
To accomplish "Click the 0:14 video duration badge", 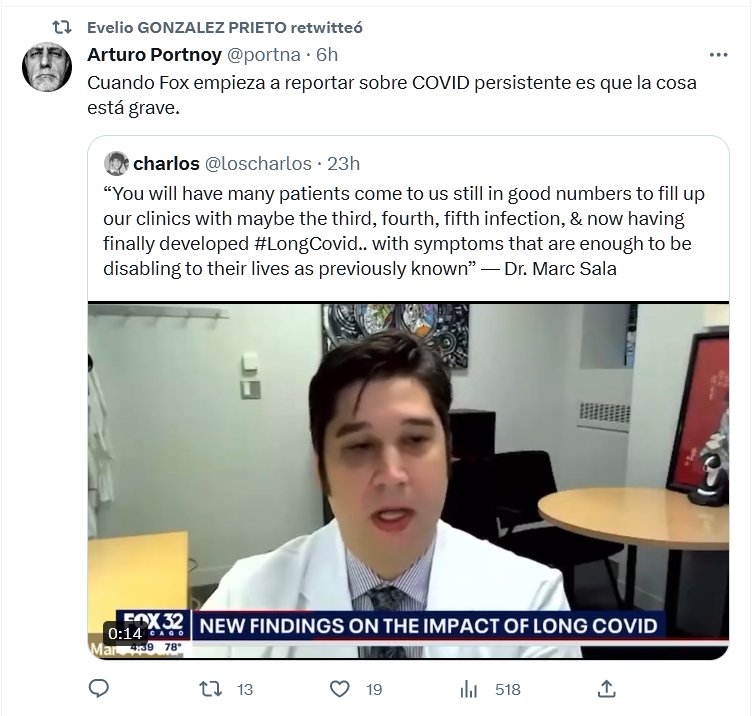I will pyautogui.click(x=125, y=633).
